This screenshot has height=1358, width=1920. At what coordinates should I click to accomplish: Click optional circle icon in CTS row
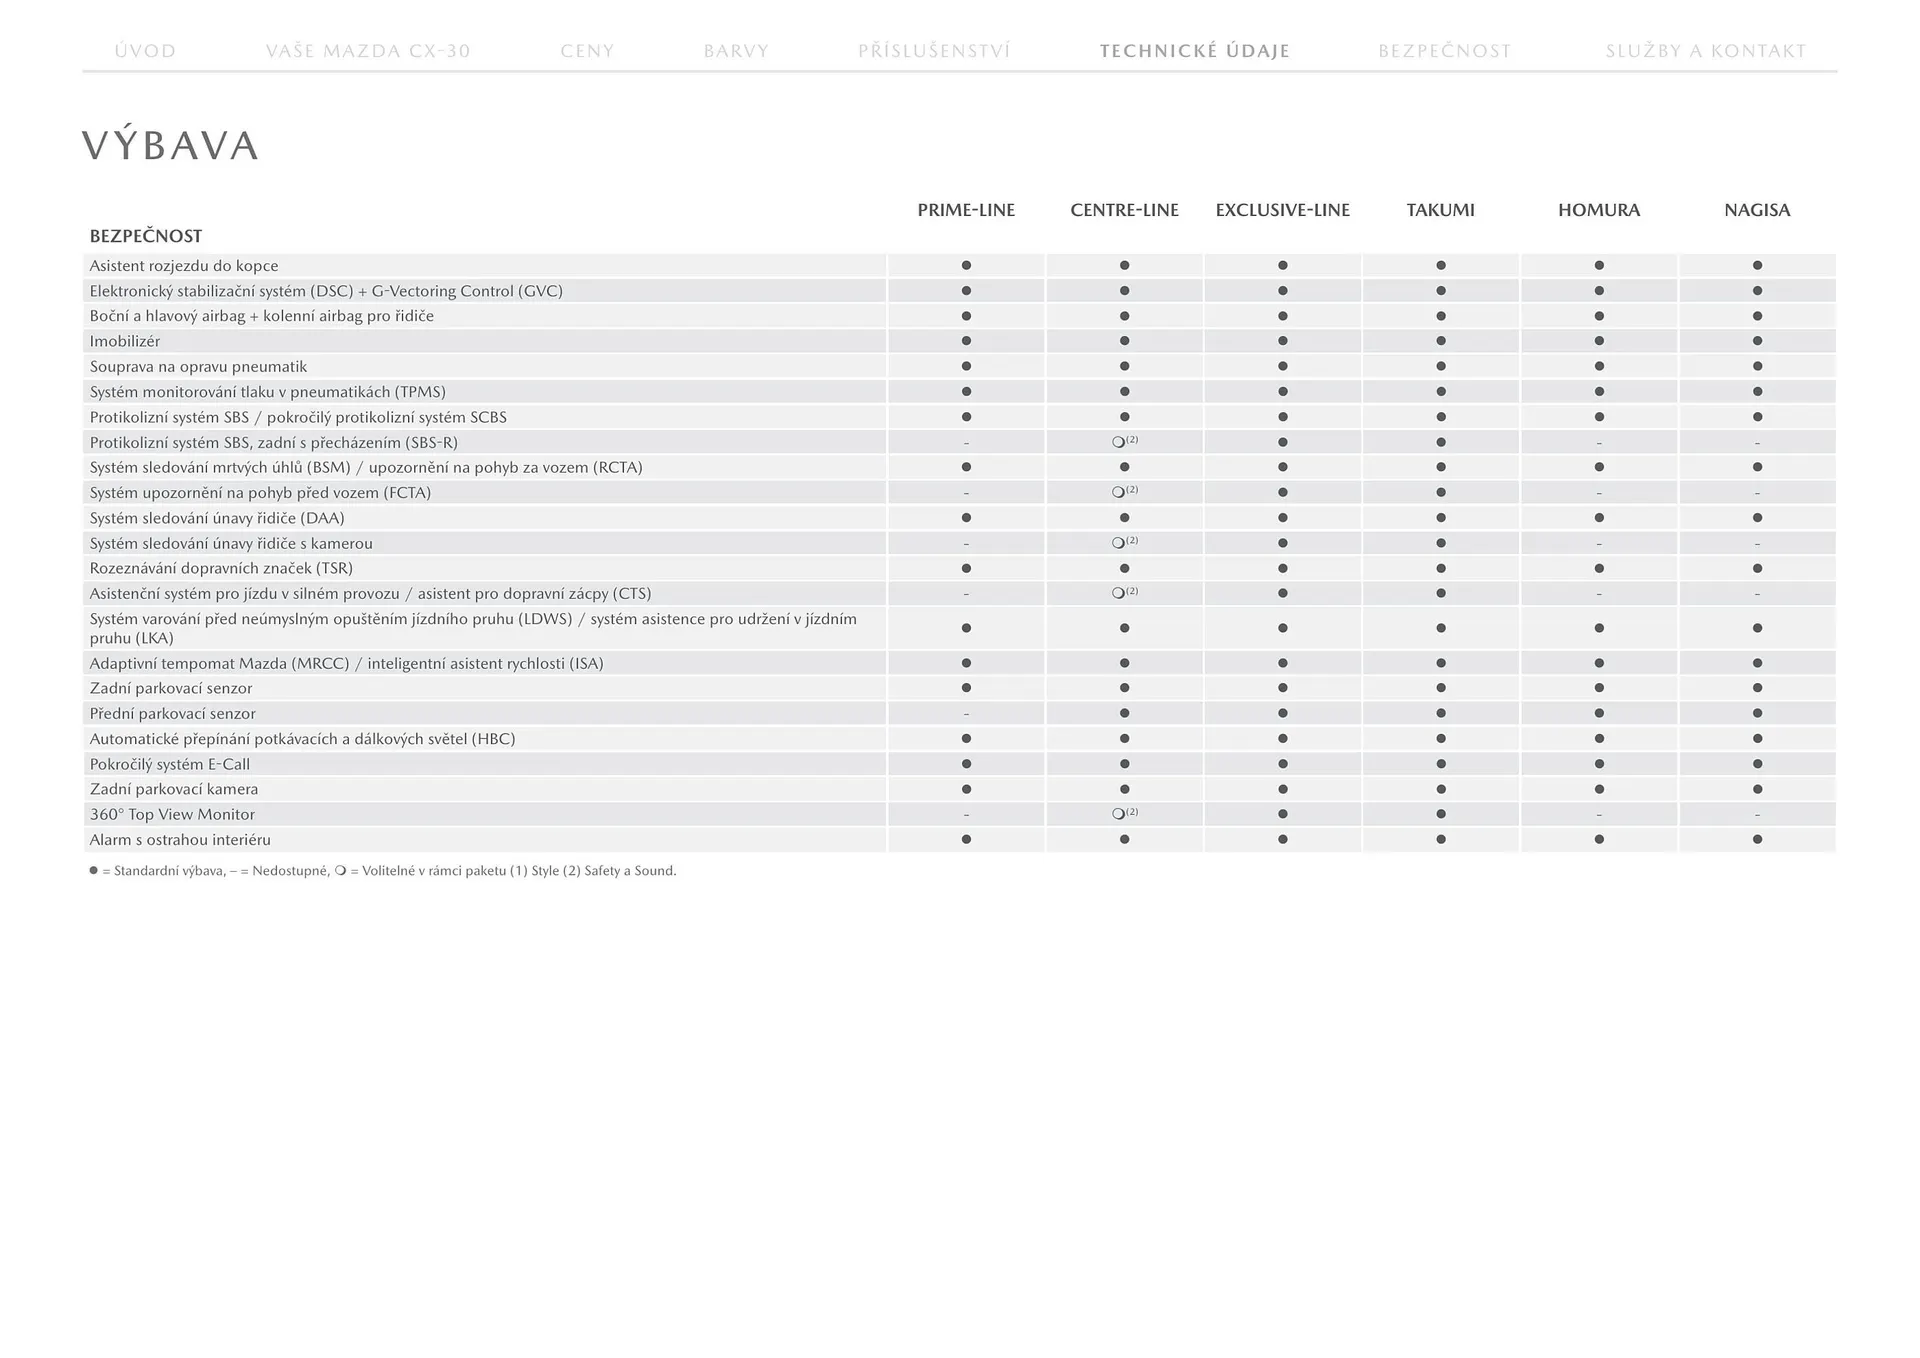tap(1119, 594)
